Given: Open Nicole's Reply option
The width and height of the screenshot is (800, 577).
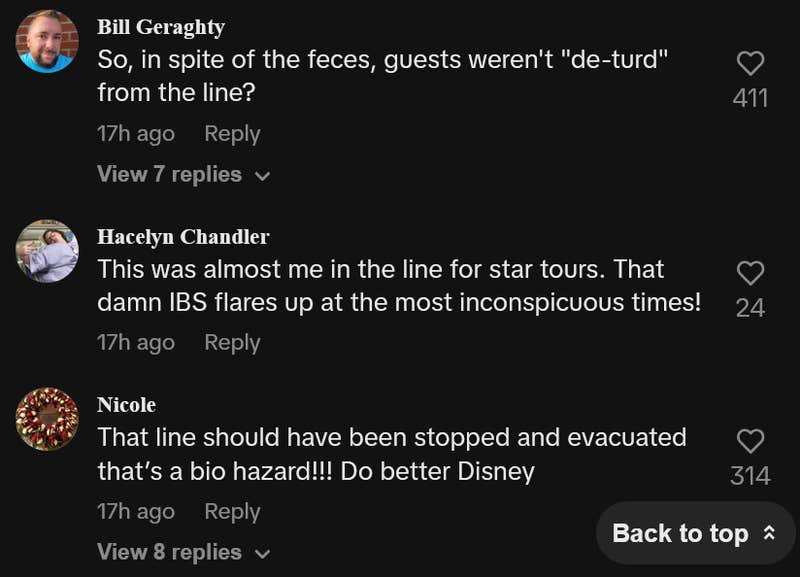Looking at the screenshot, I should tap(232, 511).
